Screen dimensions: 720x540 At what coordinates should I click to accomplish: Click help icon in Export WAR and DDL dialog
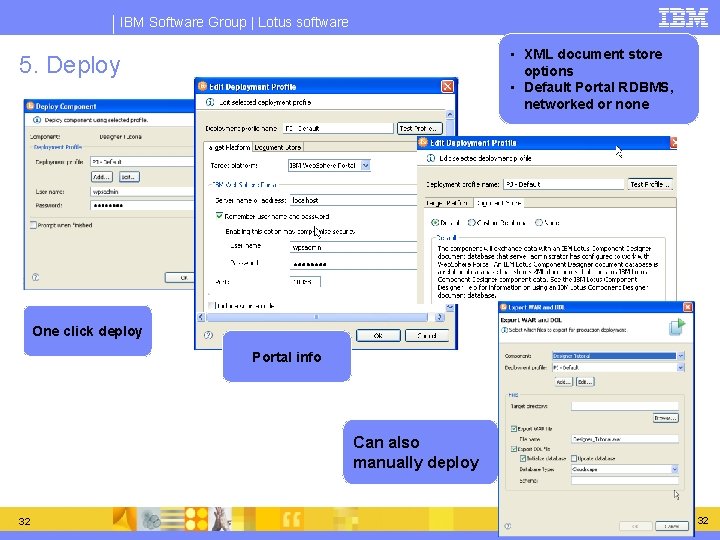coord(507,526)
